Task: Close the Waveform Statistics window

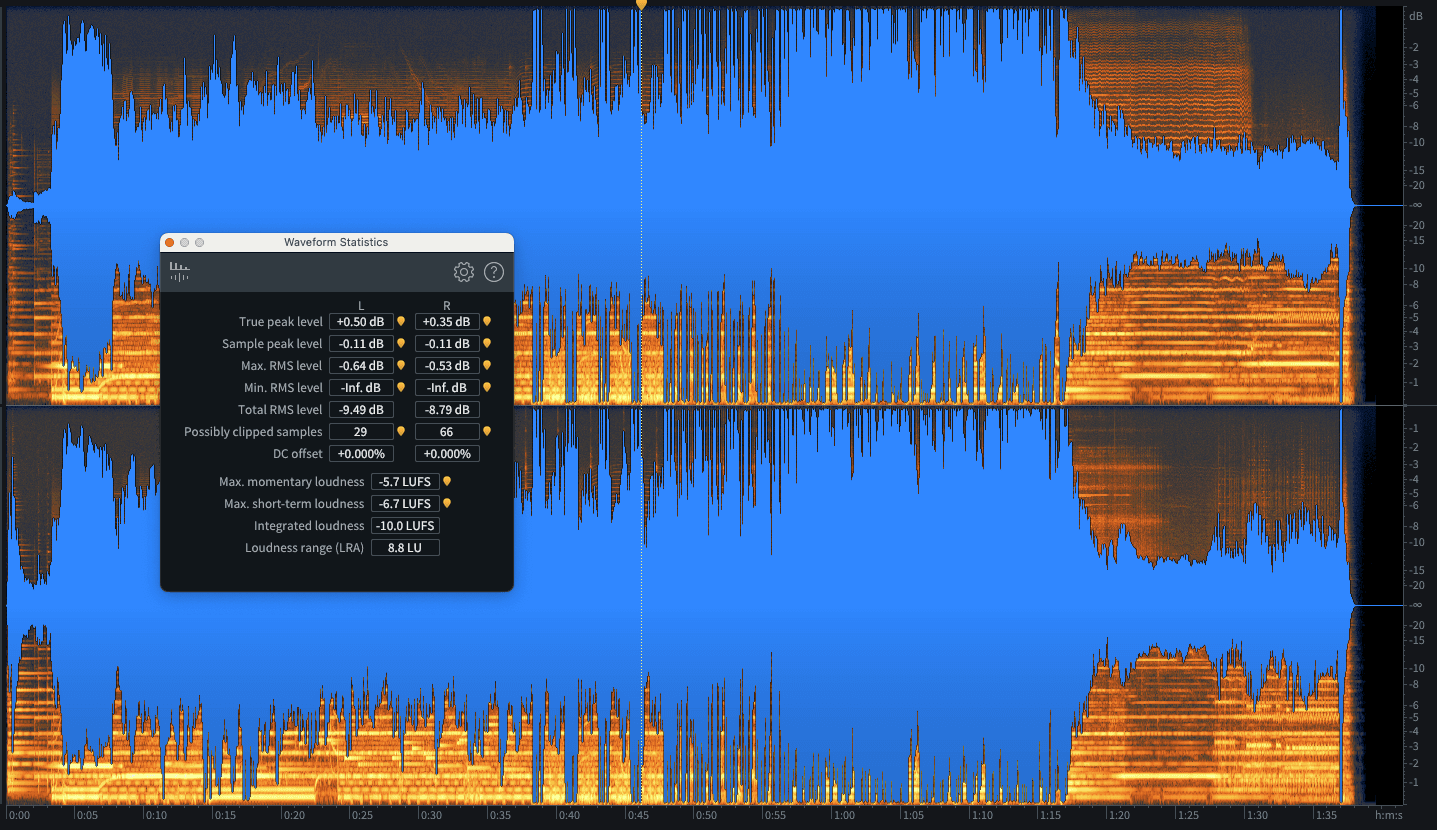Action: (x=170, y=242)
